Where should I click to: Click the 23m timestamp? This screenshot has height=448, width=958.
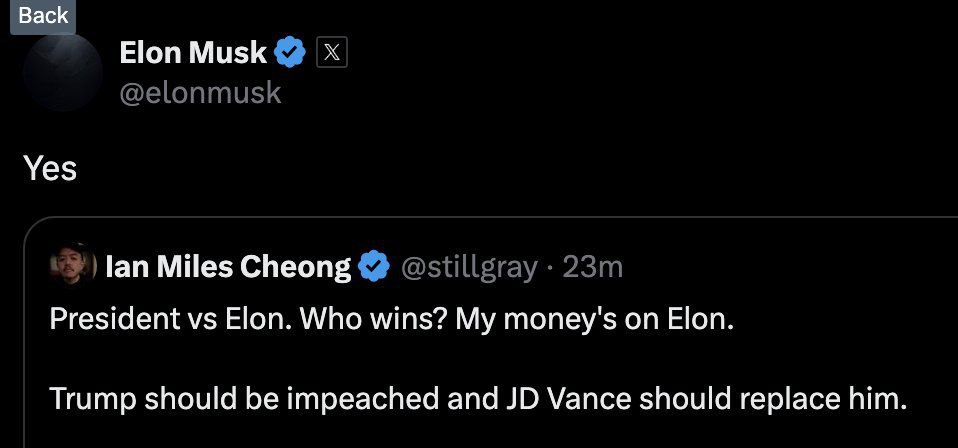[593, 267]
